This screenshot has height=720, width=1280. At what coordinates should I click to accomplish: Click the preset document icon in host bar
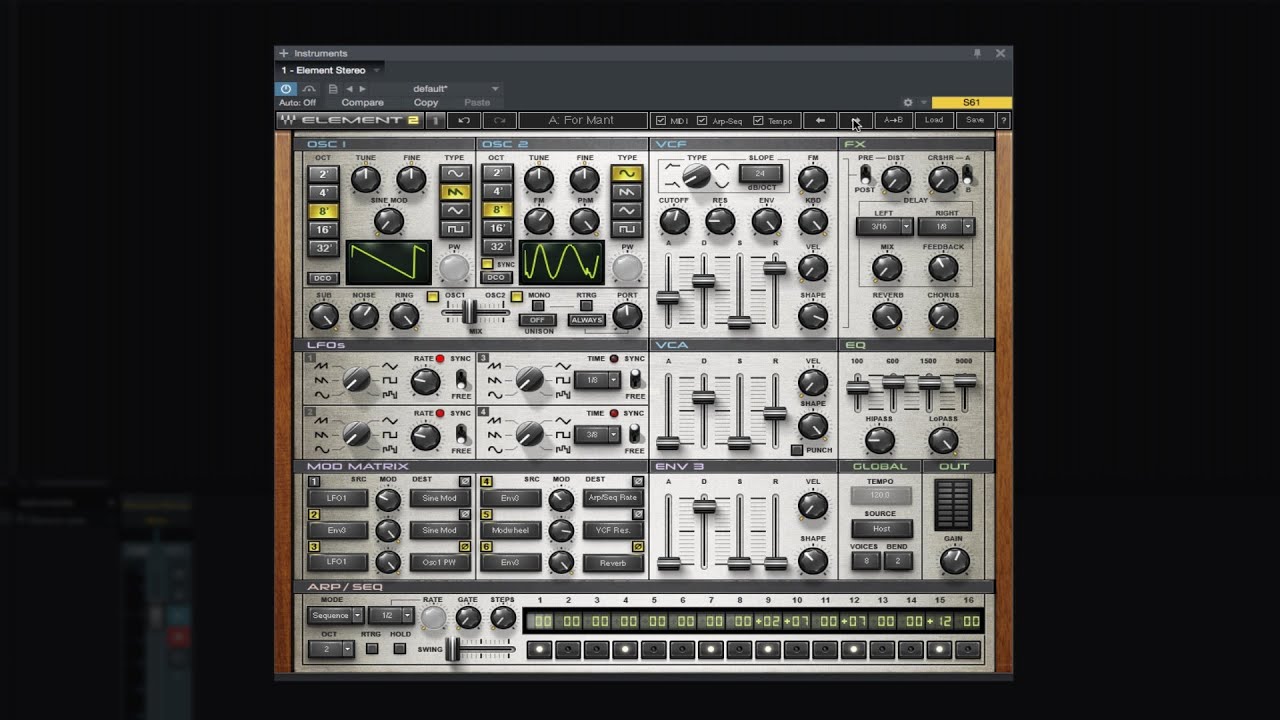(333, 89)
